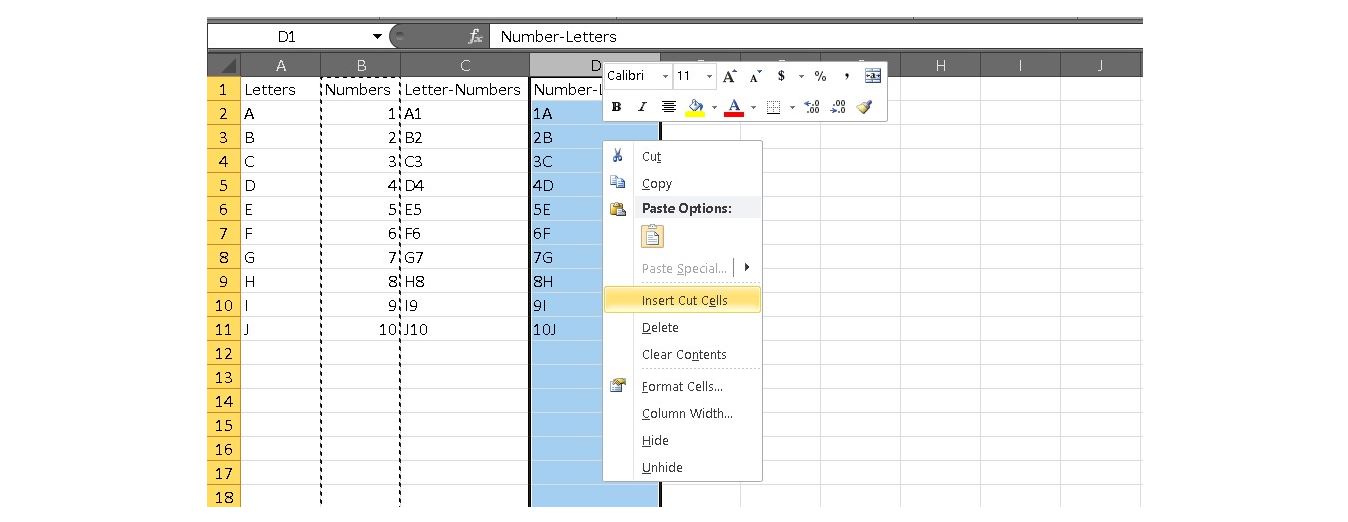Expand borders dropdown arrow

pyautogui.click(x=791, y=107)
